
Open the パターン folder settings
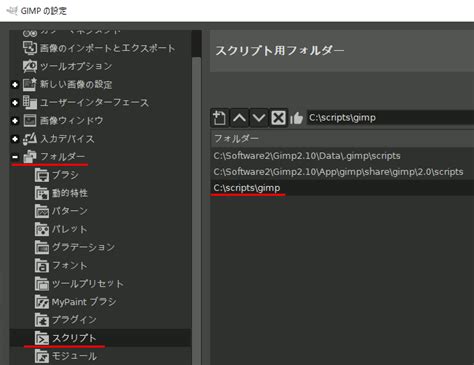pyautogui.click(x=70, y=211)
